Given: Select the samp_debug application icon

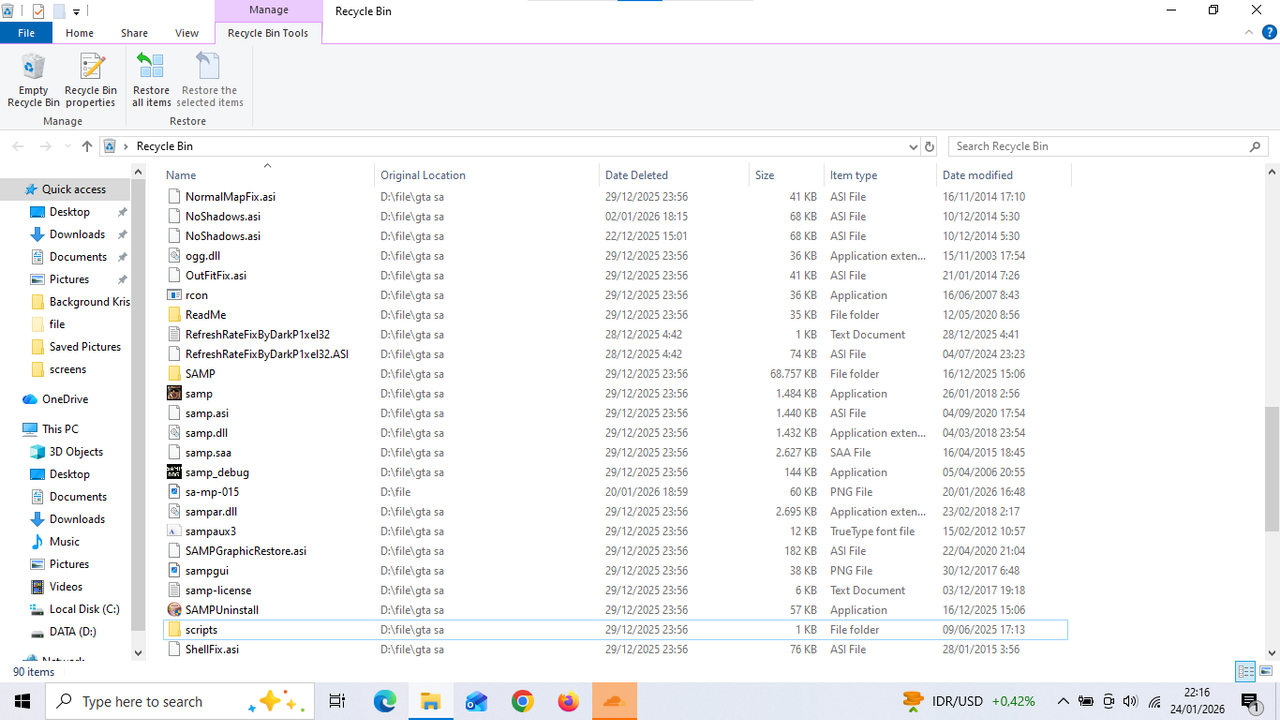Looking at the screenshot, I should [x=174, y=472].
